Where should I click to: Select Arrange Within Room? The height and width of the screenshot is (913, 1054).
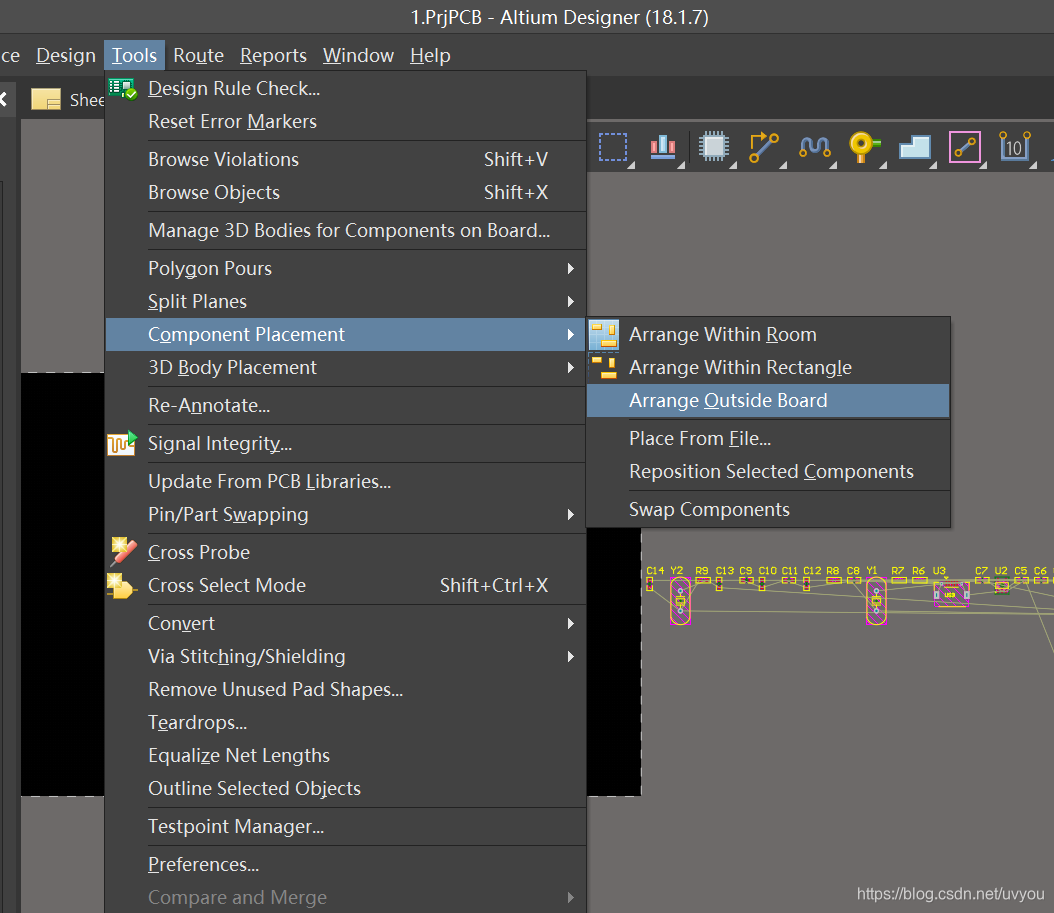click(722, 334)
